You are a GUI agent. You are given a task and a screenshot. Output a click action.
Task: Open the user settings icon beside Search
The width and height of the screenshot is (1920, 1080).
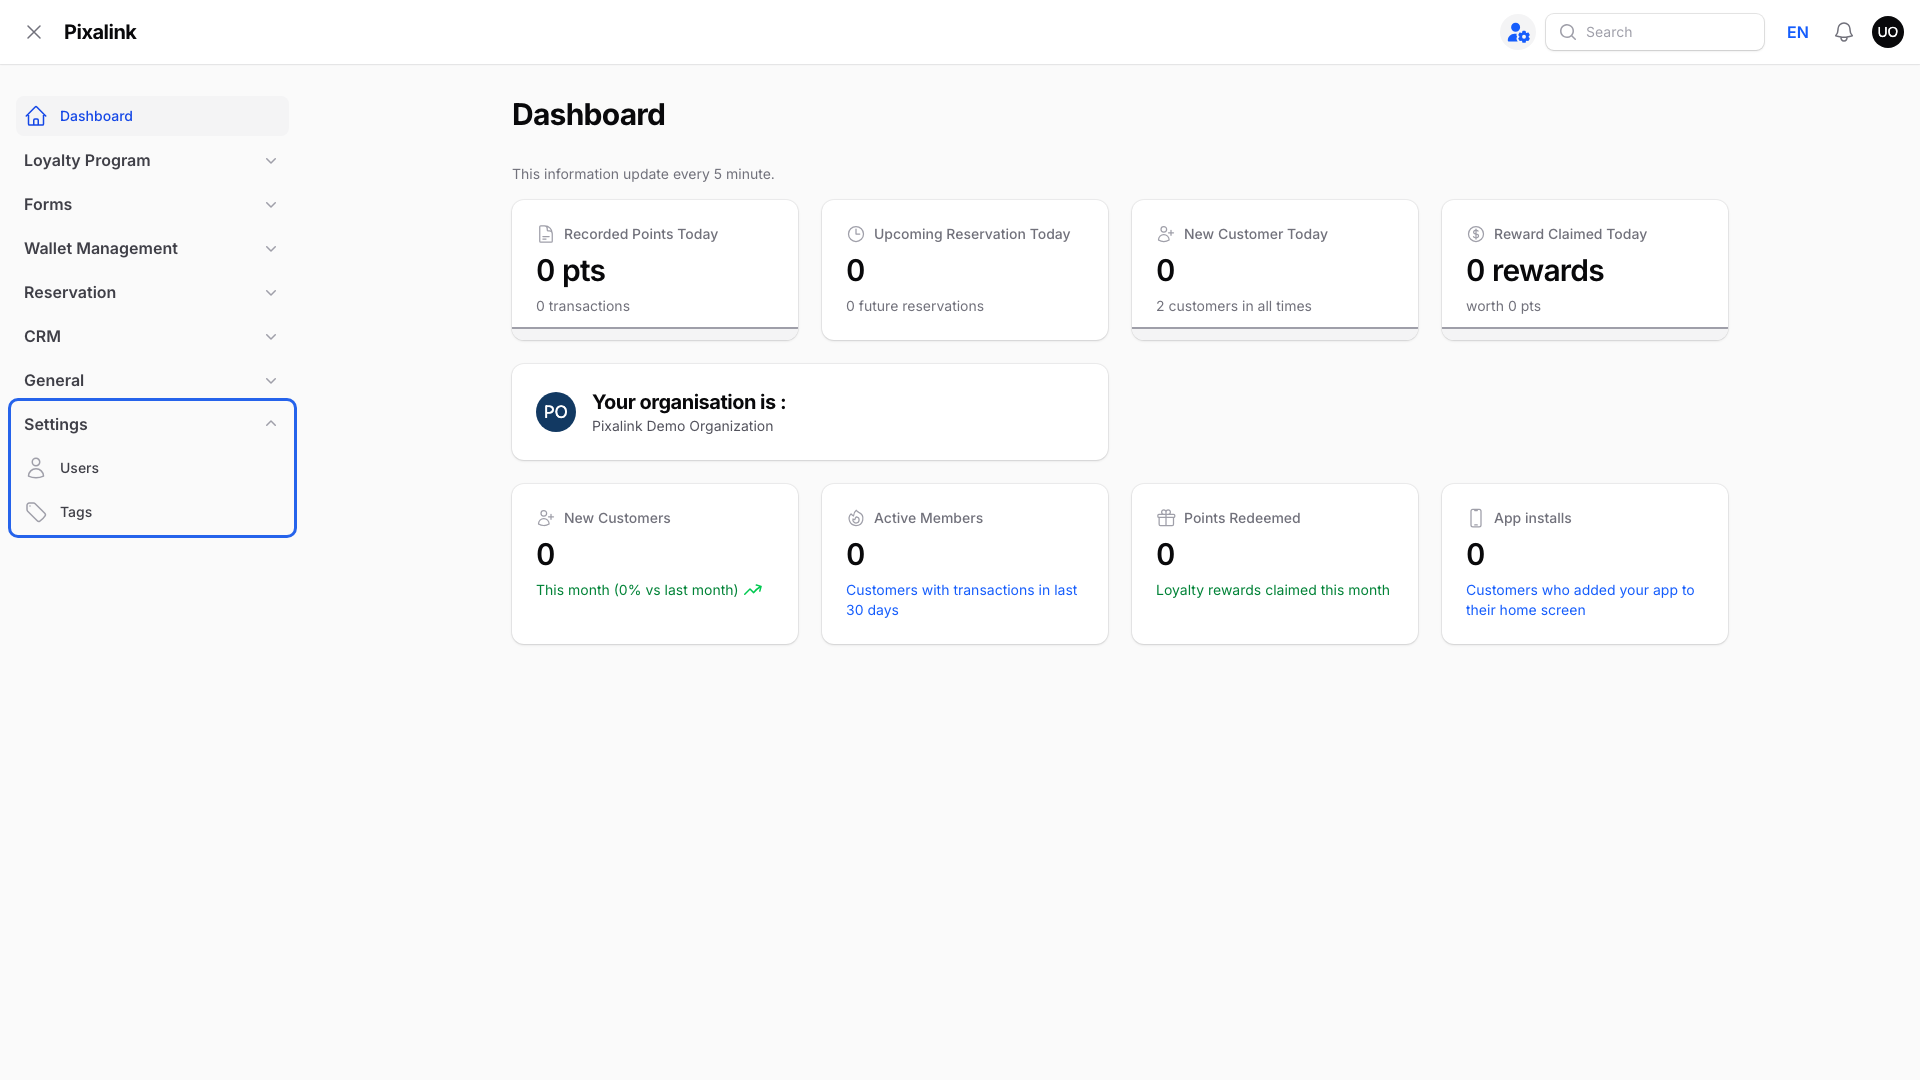point(1518,32)
